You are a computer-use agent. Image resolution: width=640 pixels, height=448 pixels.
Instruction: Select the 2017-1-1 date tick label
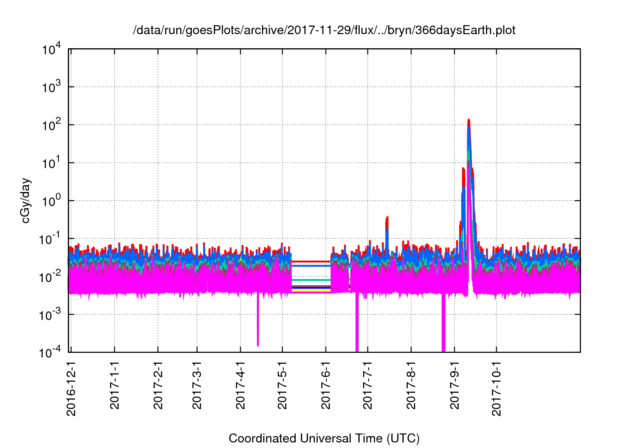click(x=115, y=384)
